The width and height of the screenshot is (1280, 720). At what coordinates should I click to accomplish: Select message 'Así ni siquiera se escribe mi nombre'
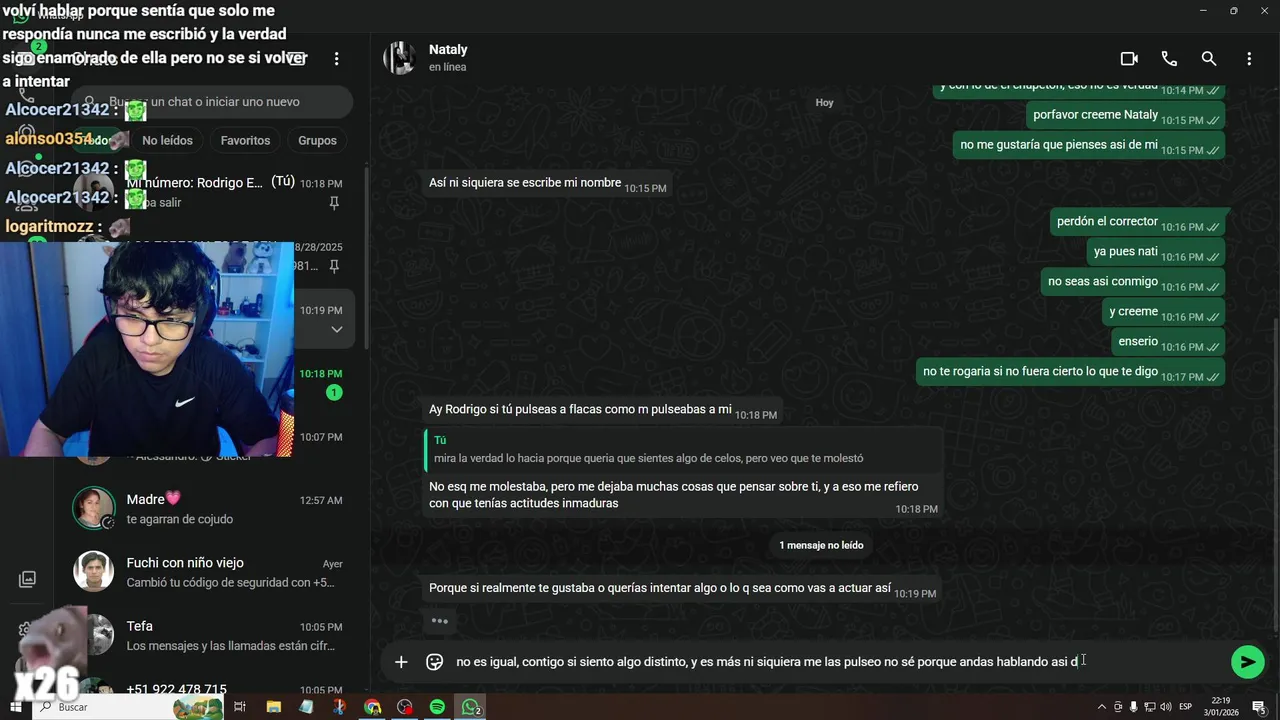[546, 184]
